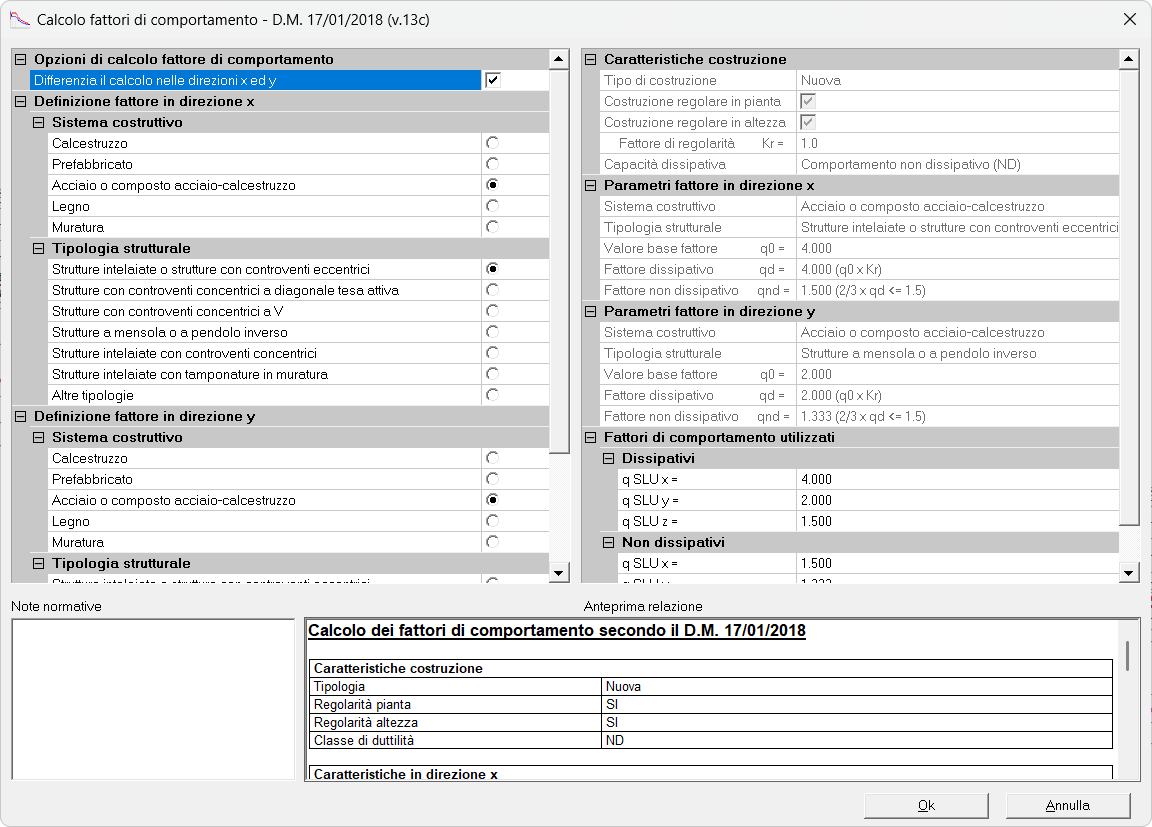Select Calcestruzzo radio in direzione x
The height and width of the screenshot is (827, 1152).
[492, 143]
